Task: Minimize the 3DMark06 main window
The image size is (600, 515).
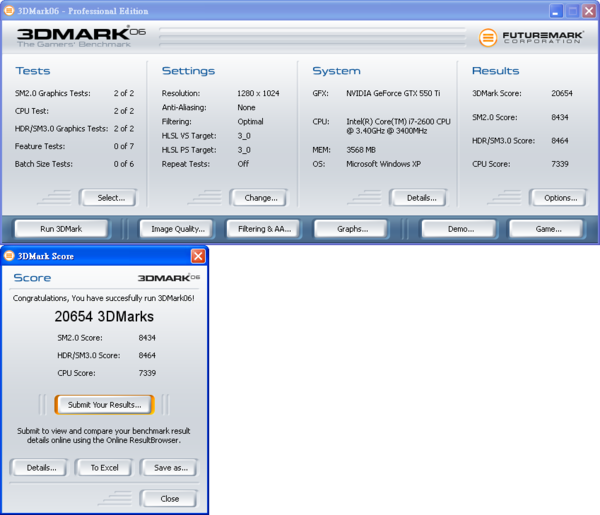Action: 556,11
